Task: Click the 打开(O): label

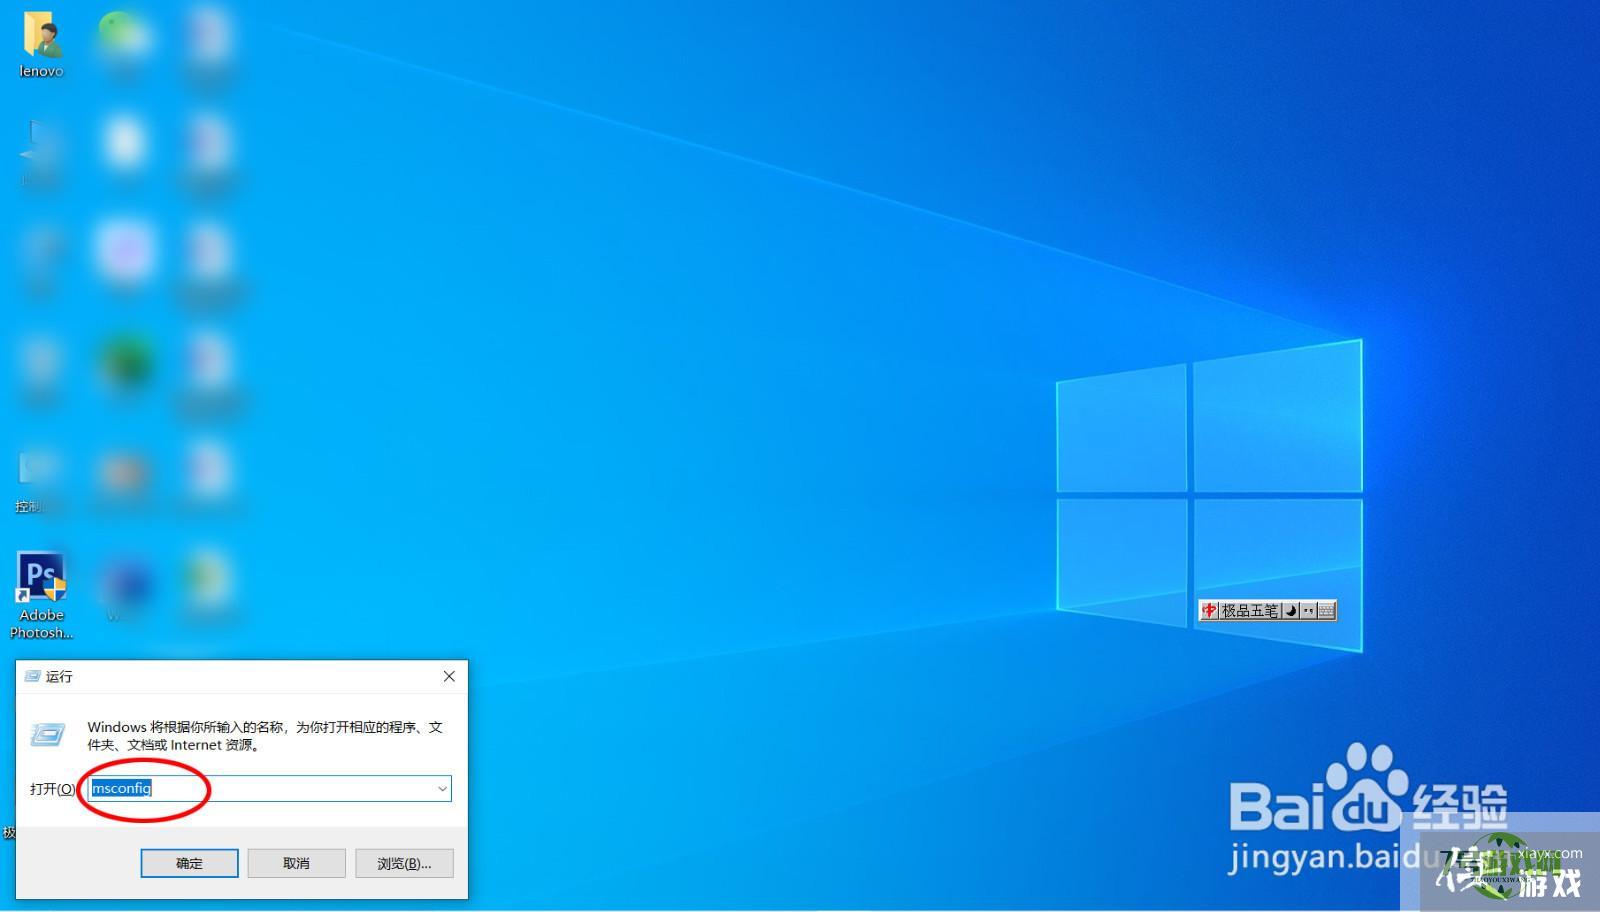Action: pyautogui.click(x=52, y=789)
